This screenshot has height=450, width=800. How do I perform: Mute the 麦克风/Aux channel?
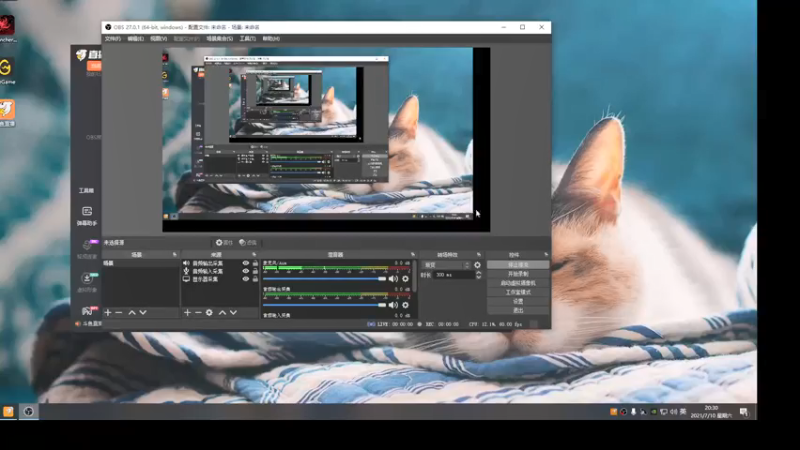coord(393,279)
